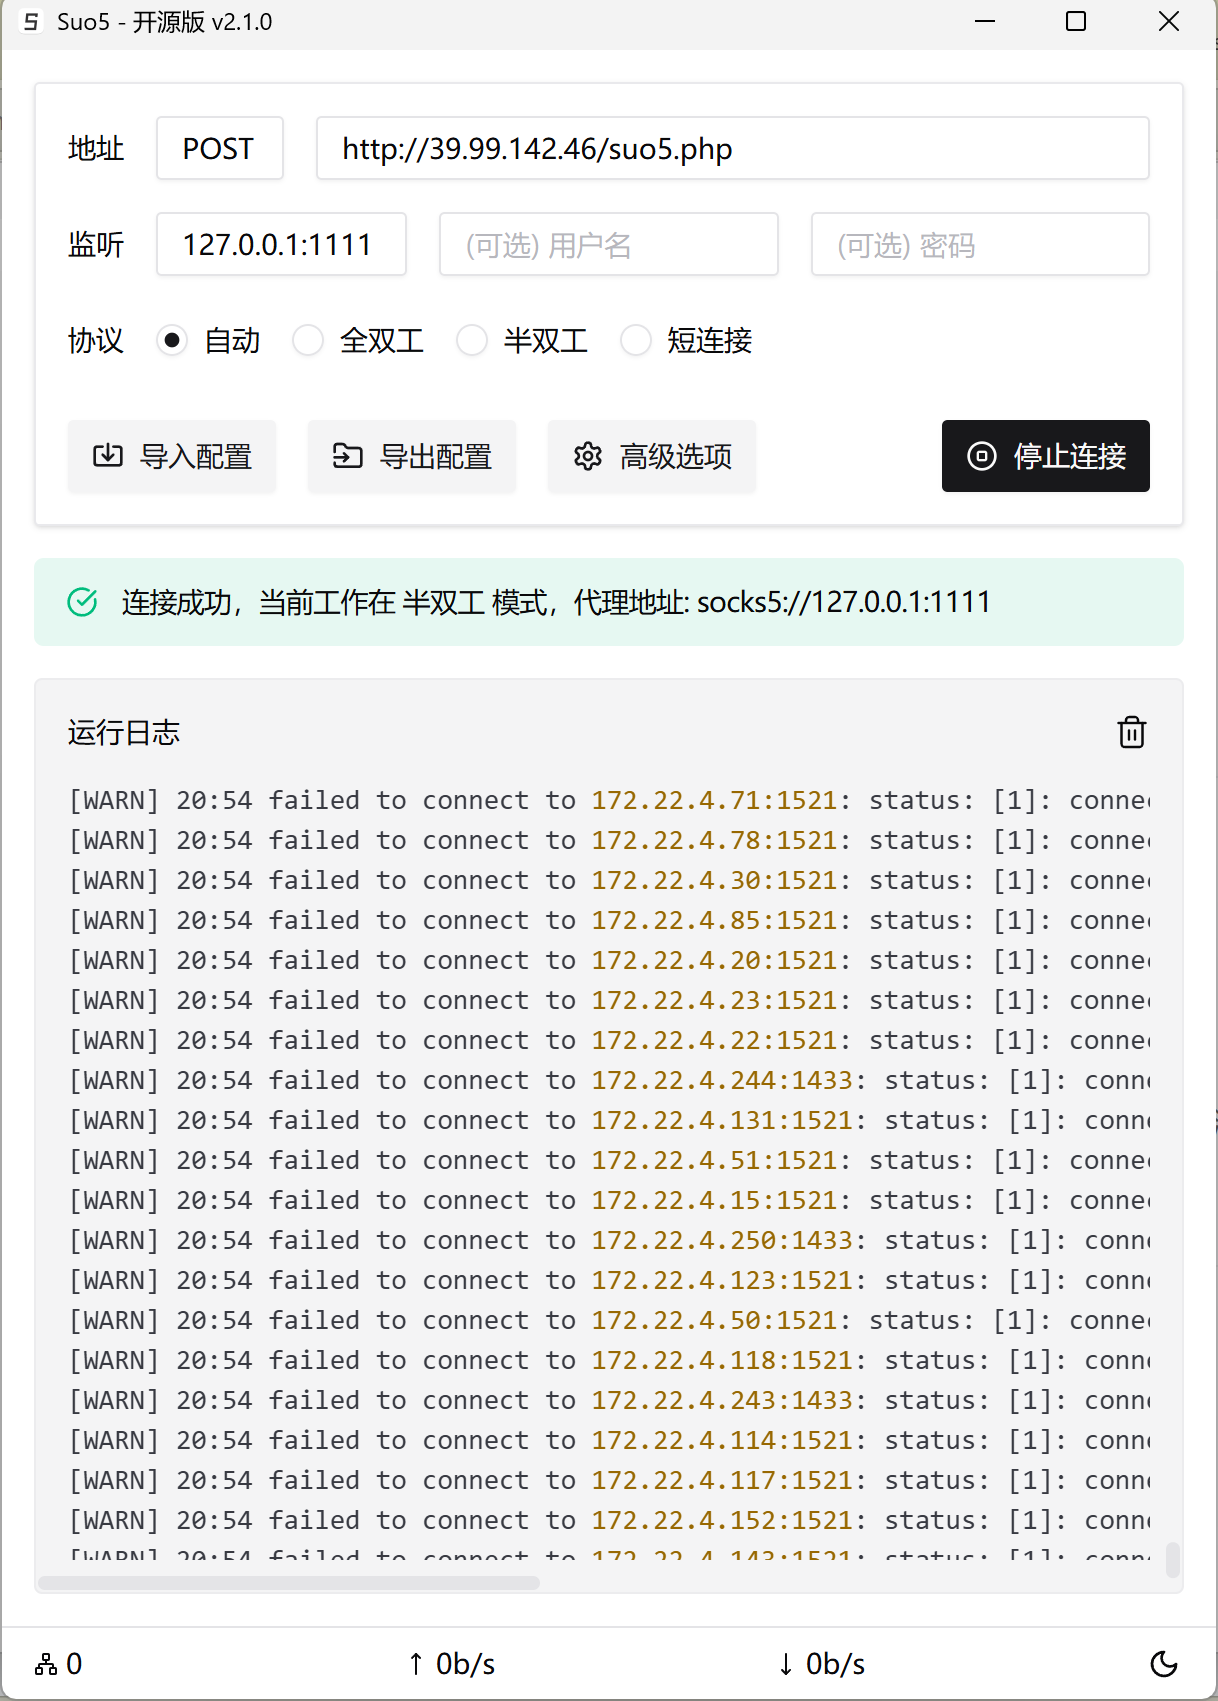
Task: Click the log entry for 172.22.4.85:1521
Action: [x=609, y=920]
